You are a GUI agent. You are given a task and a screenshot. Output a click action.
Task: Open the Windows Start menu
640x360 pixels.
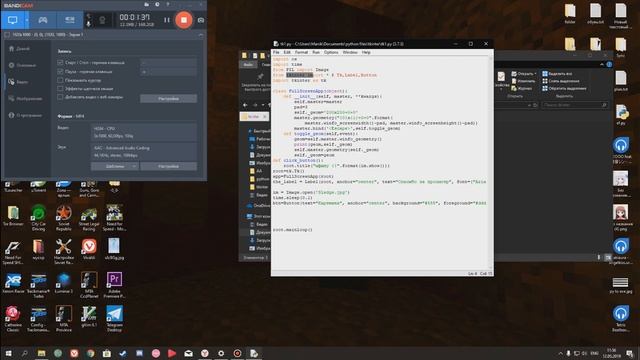pyautogui.click(x=8, y=353)
